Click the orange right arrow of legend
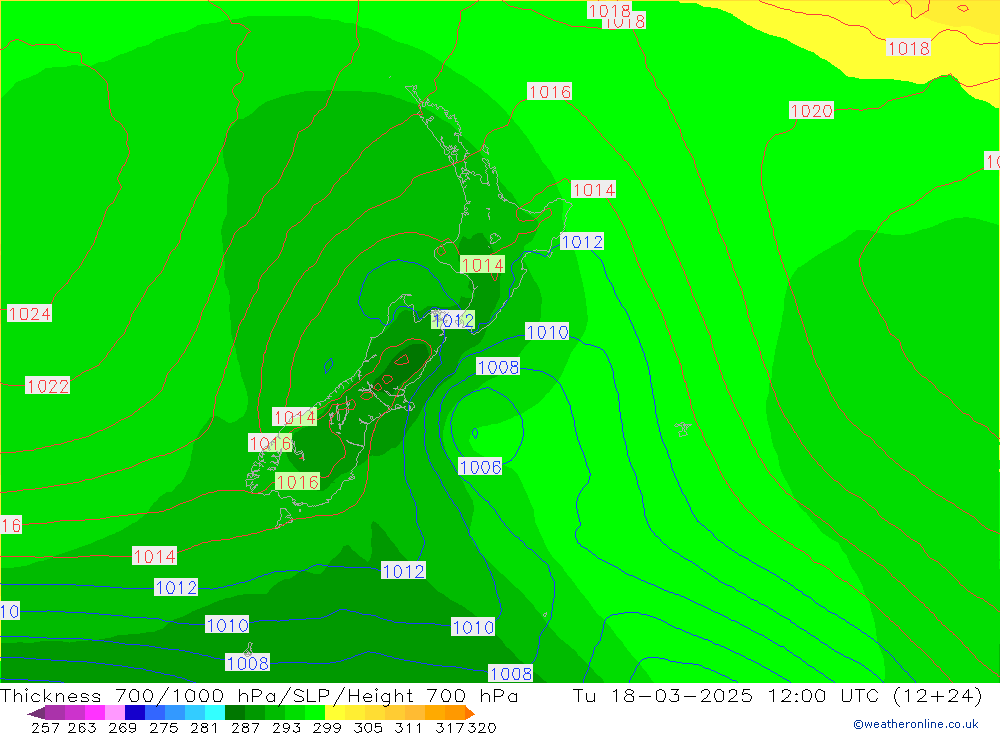Viewport: 1000px width, 733px height. 469,713
